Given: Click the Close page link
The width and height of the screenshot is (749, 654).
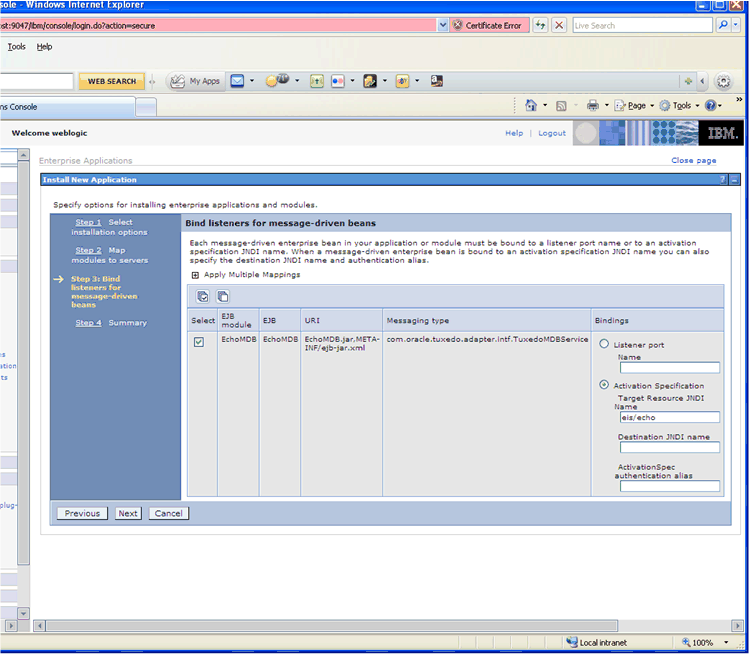Looking at the screenshot, I should (694, 161).
